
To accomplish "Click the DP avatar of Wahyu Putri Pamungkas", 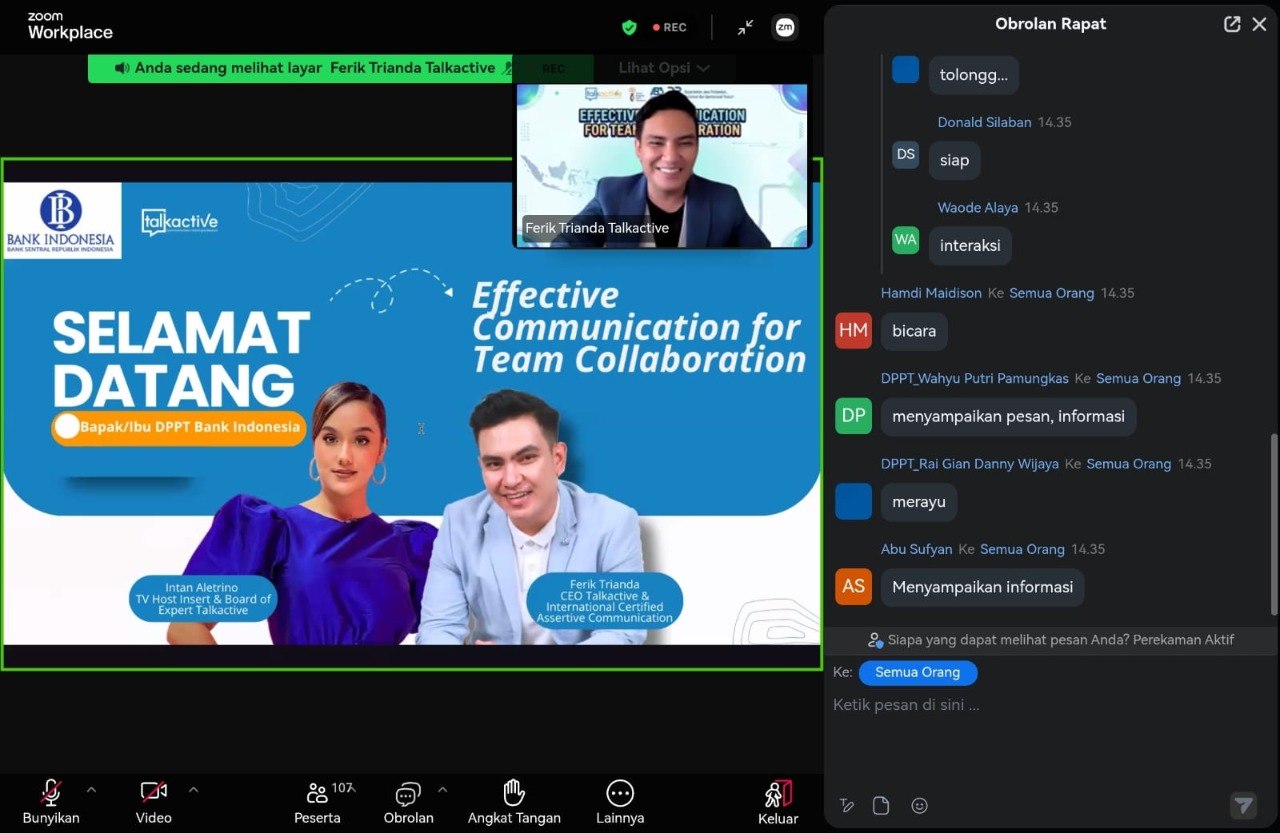I will point(853,416).
